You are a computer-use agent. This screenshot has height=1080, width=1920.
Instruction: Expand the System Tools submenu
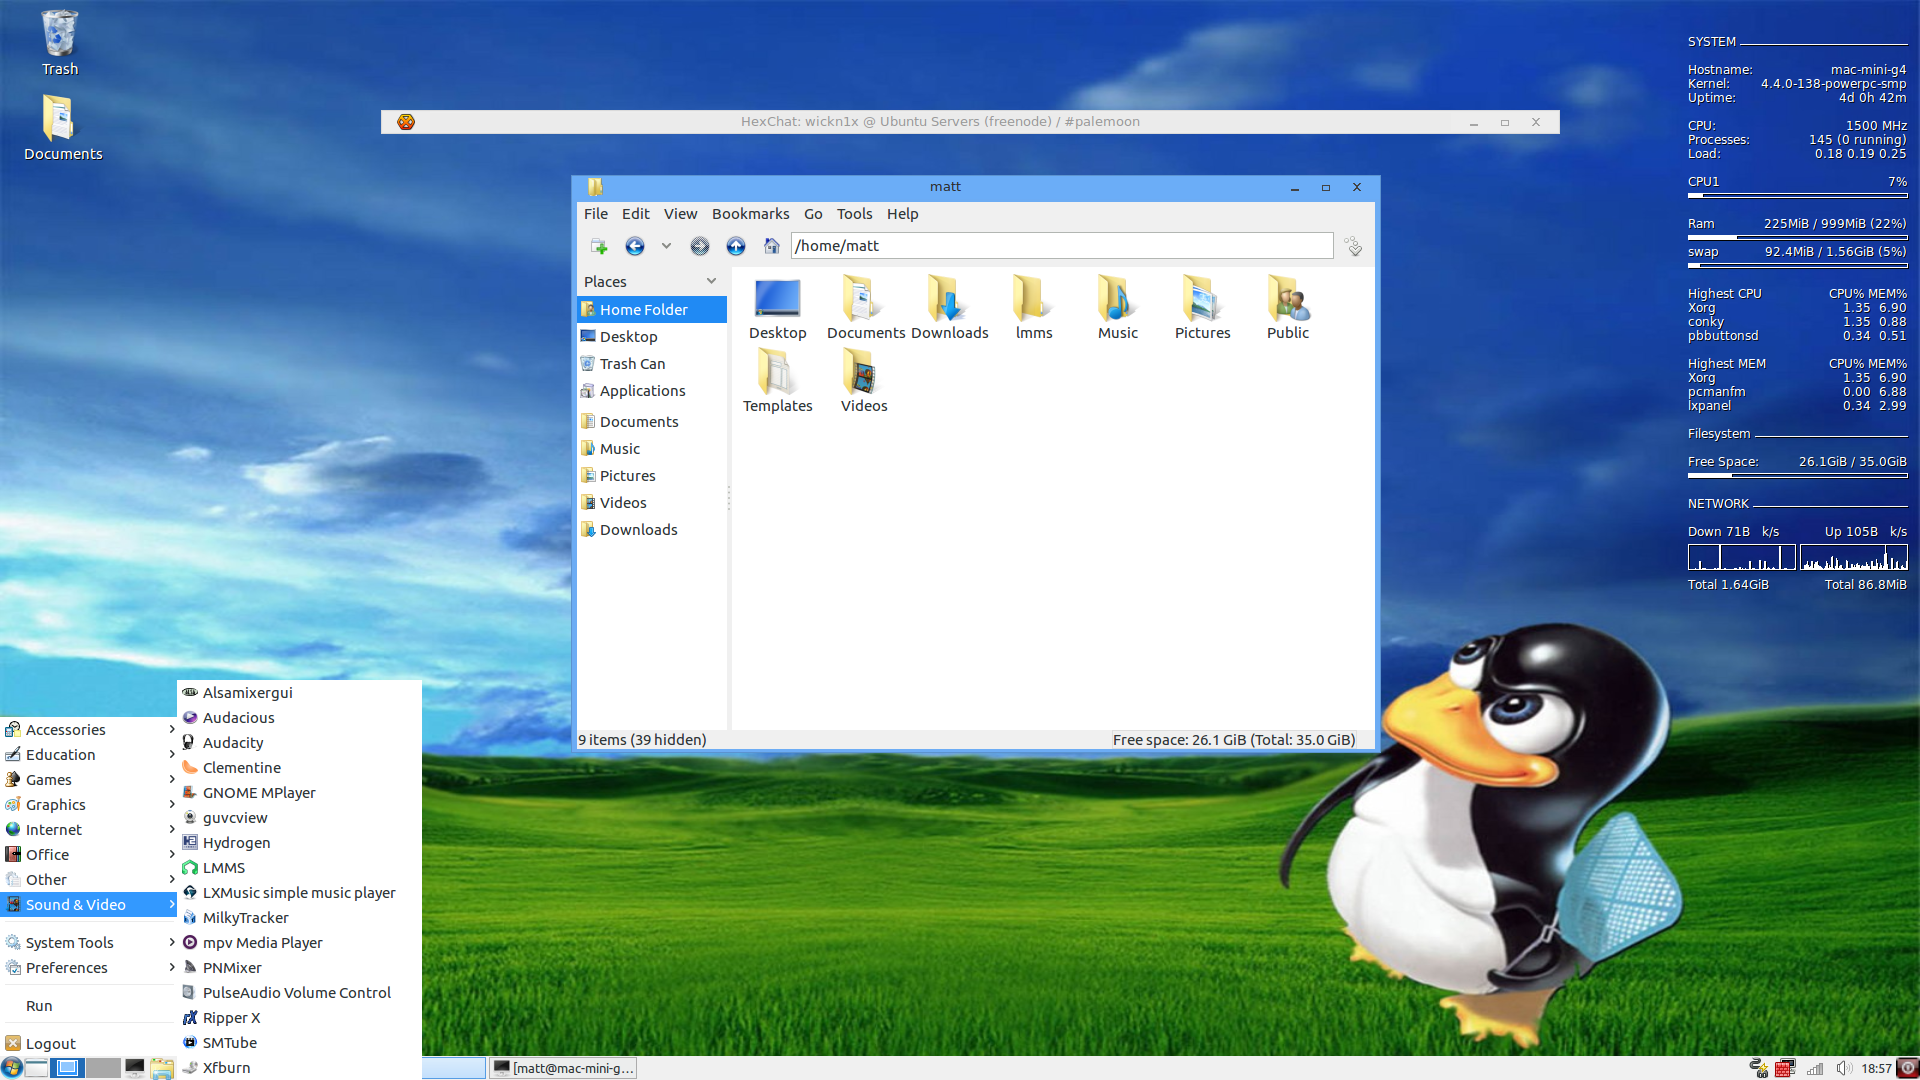point(89,943)
